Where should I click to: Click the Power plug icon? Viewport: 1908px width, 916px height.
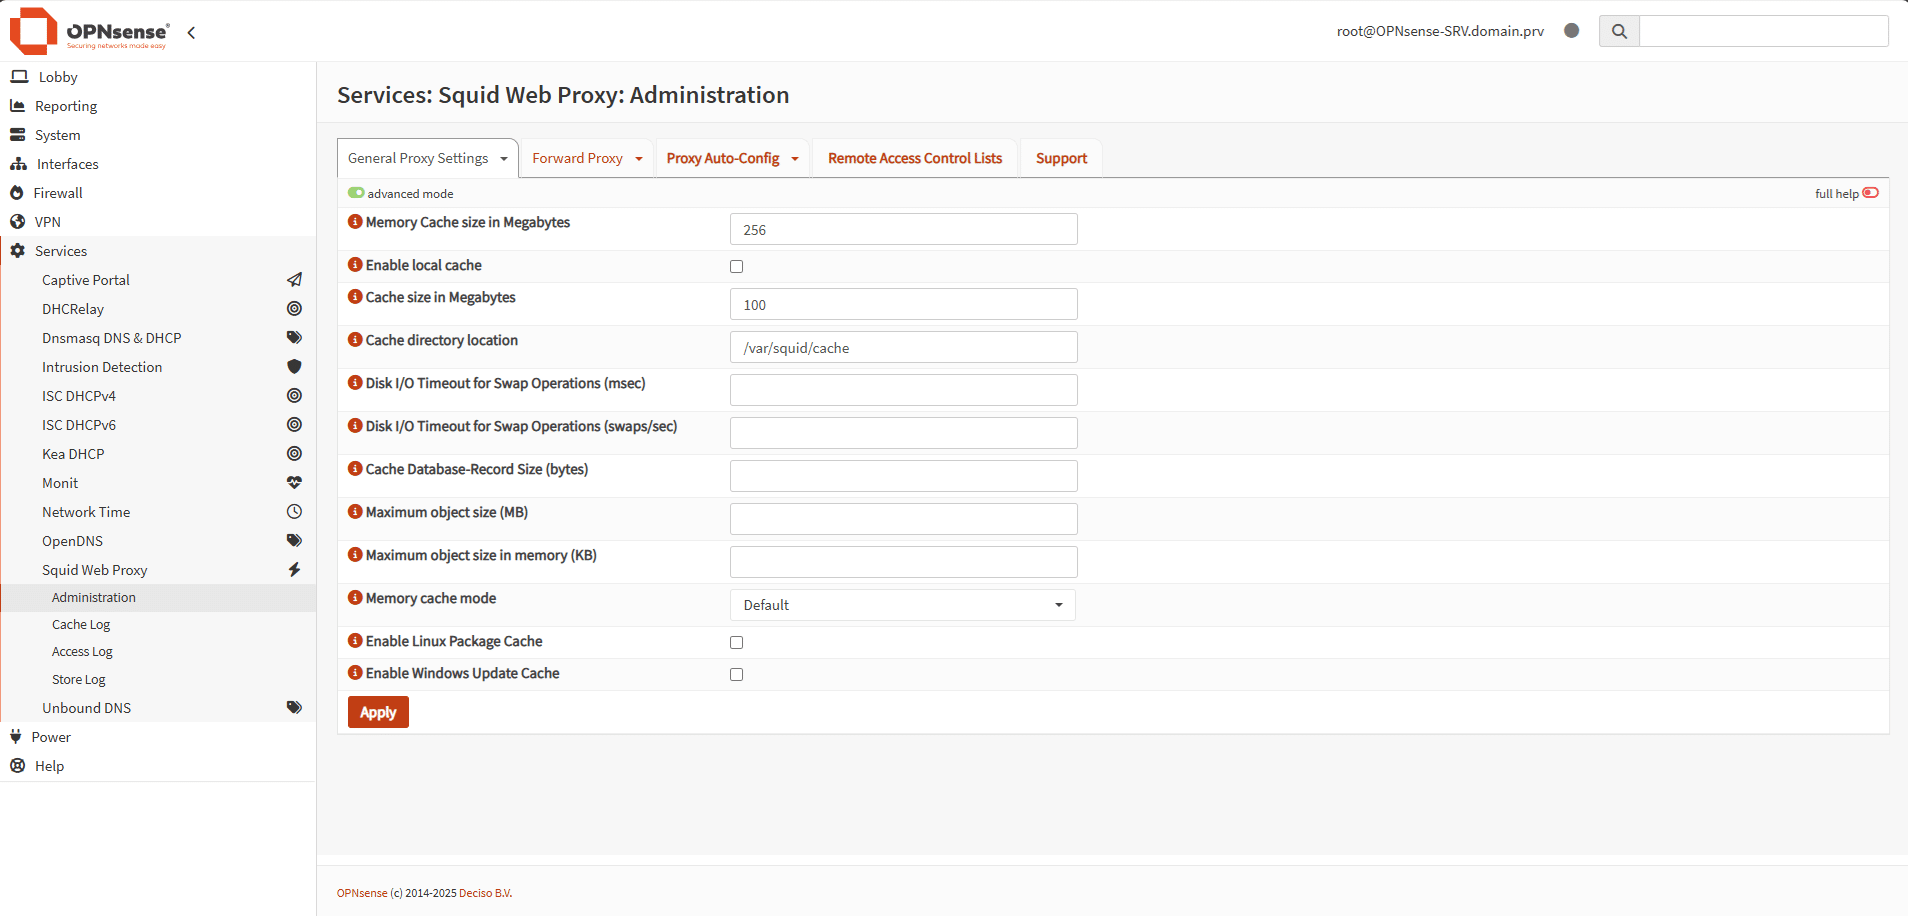pos(16,736)
